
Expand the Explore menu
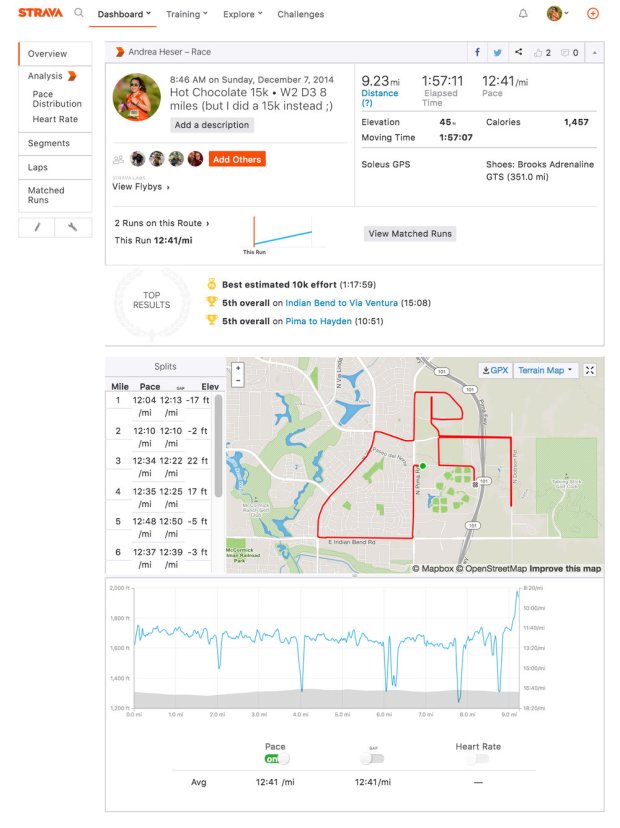coord(243,14)
